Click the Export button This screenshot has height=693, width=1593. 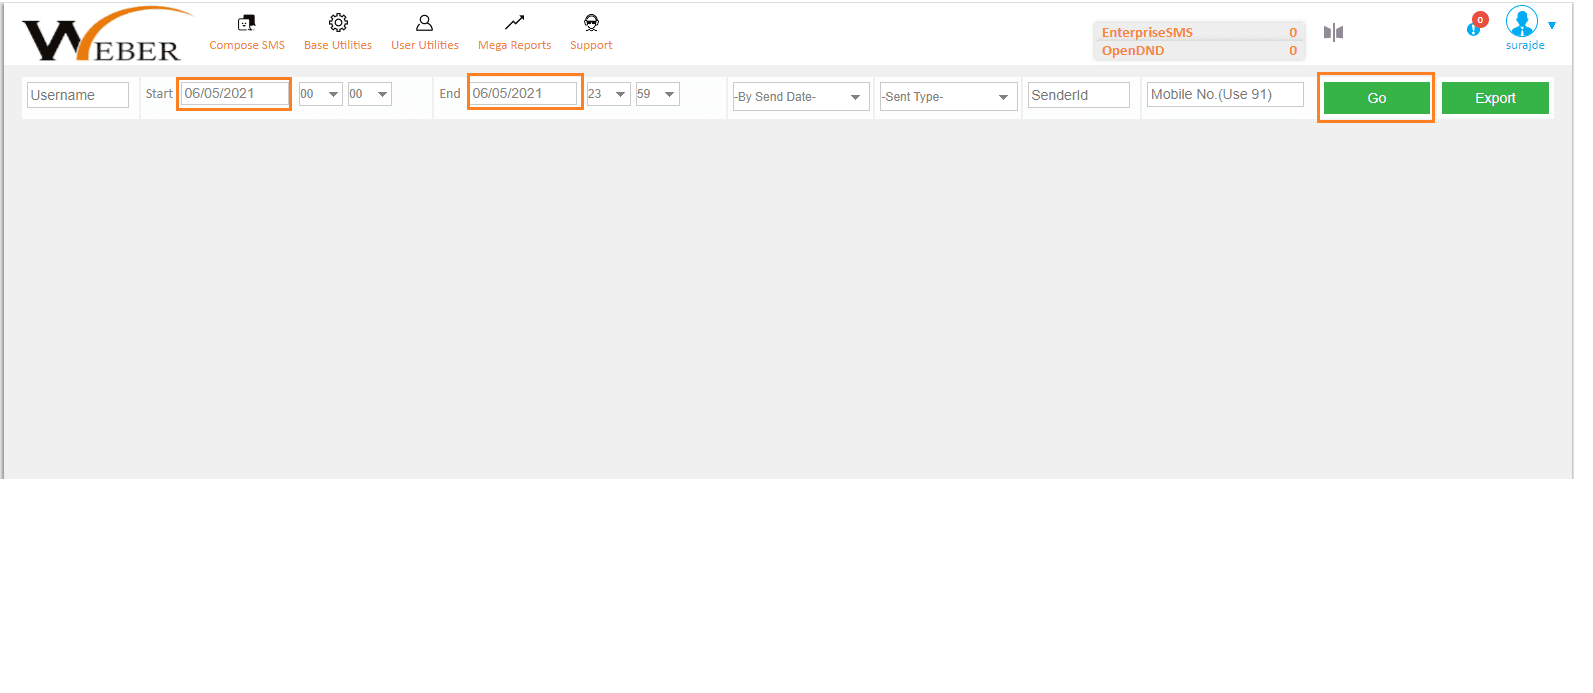[x=1495, y=98]
